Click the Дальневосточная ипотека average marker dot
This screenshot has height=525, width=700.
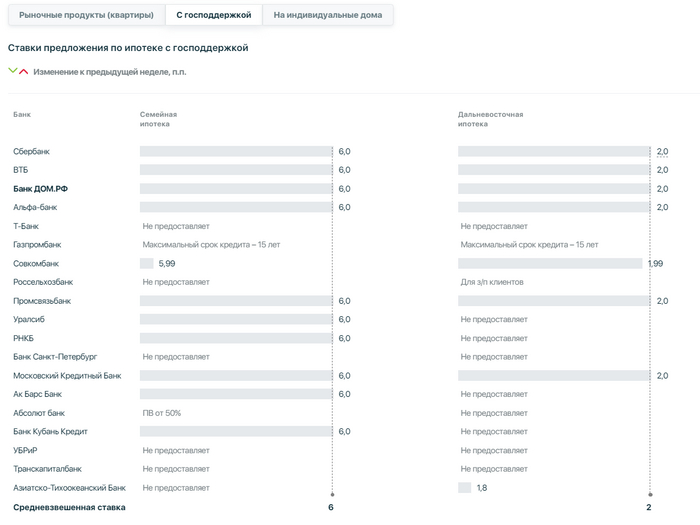[650, 495]
